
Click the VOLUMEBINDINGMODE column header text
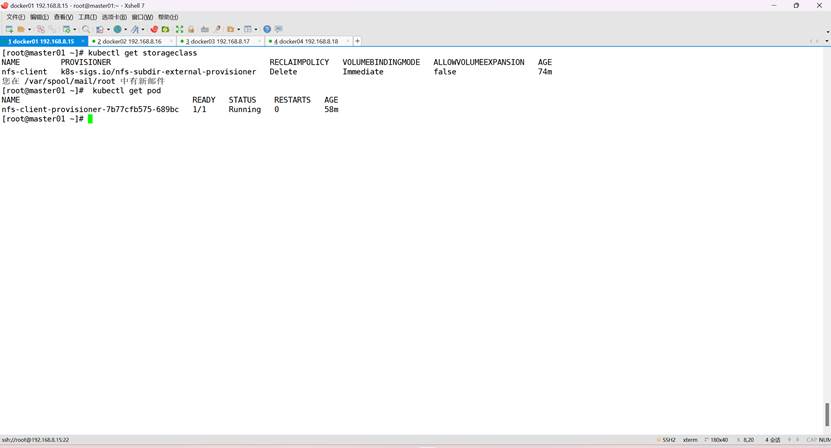(381, 62)
